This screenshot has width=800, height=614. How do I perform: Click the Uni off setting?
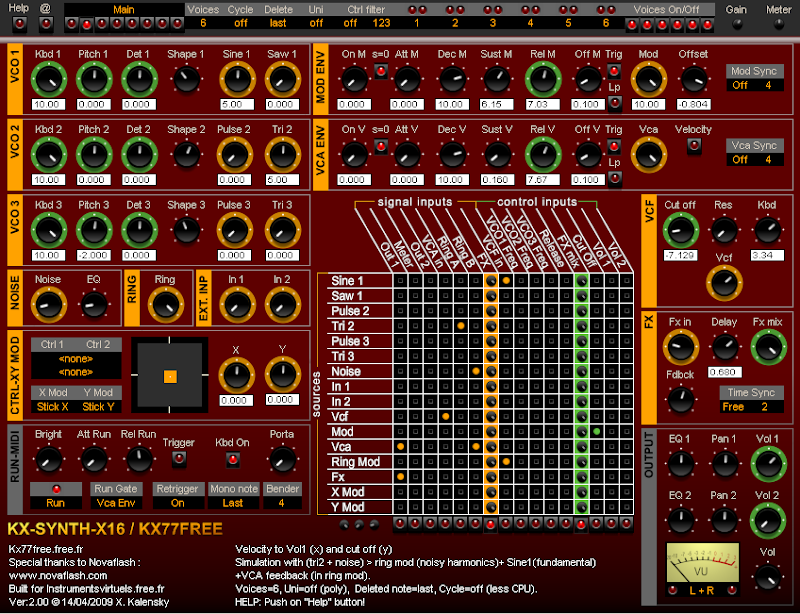316,23
